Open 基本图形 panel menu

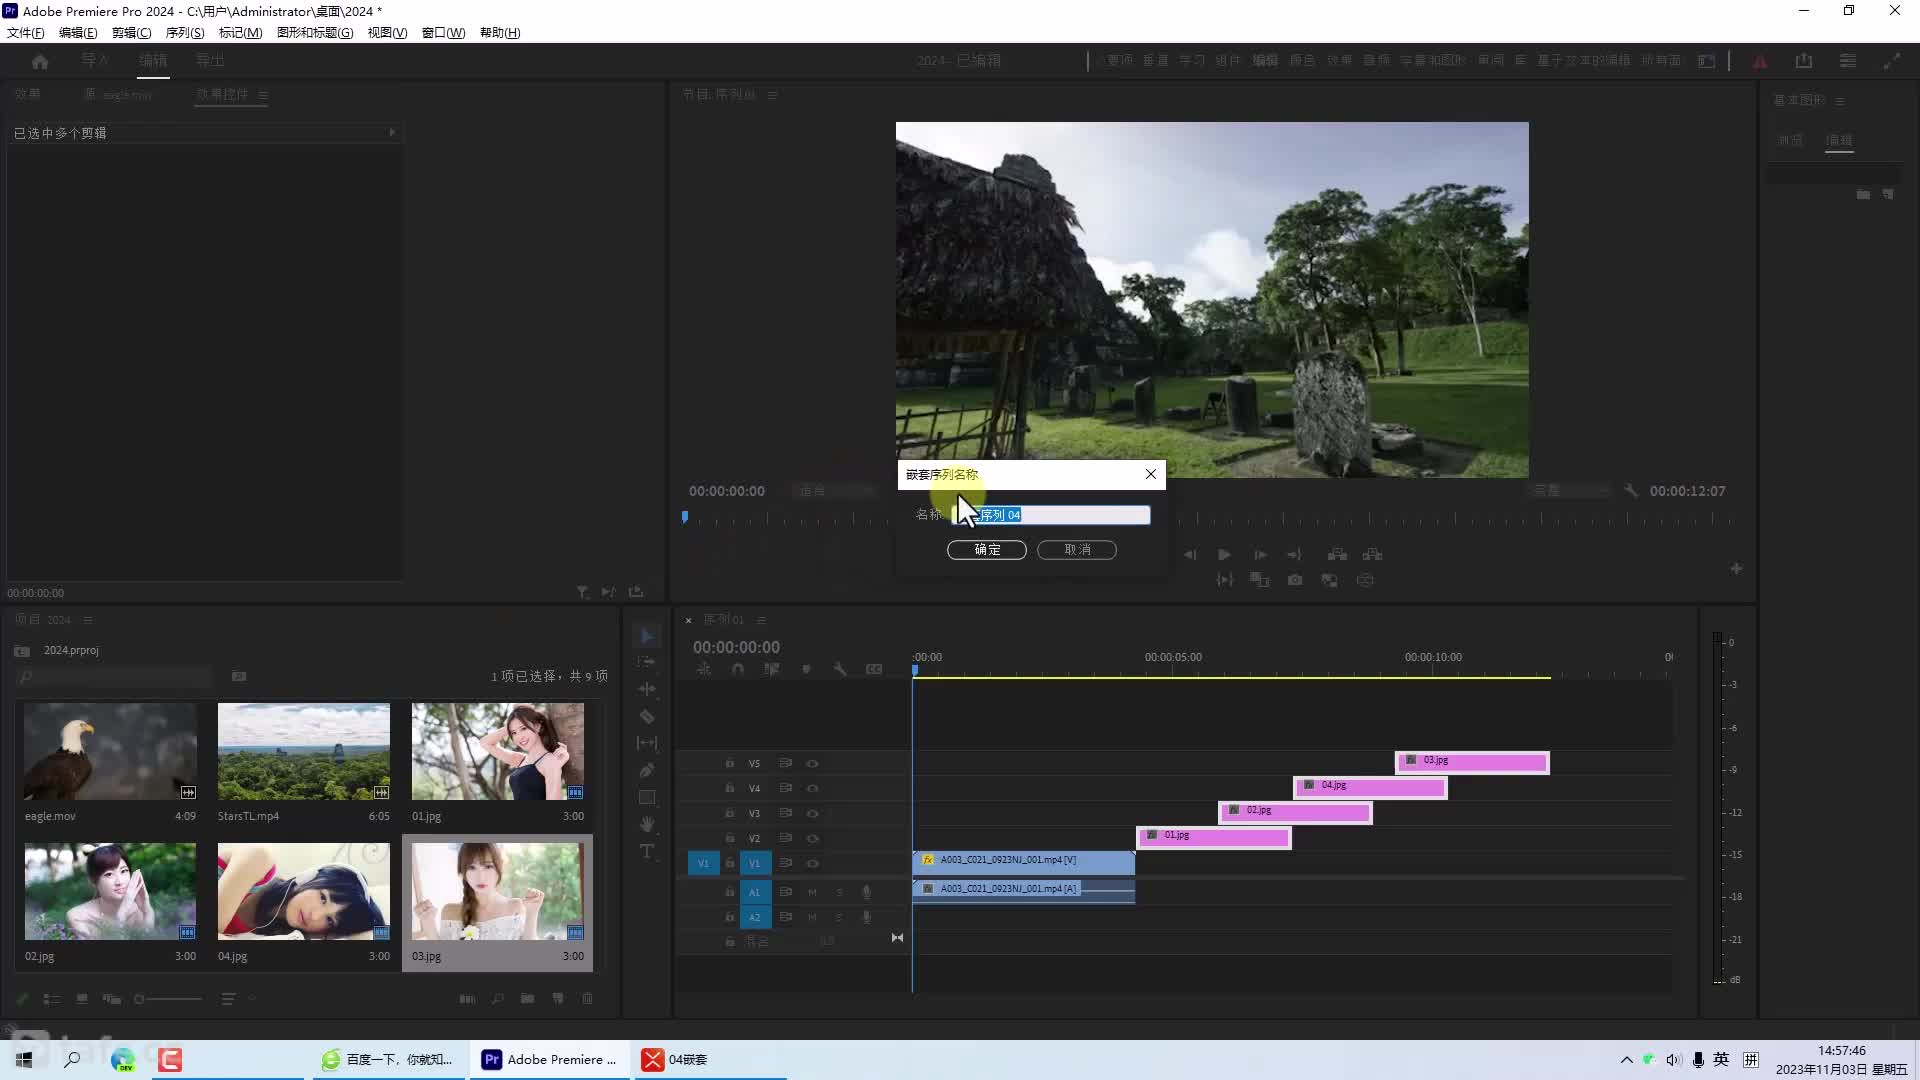tap(1840, 101)
